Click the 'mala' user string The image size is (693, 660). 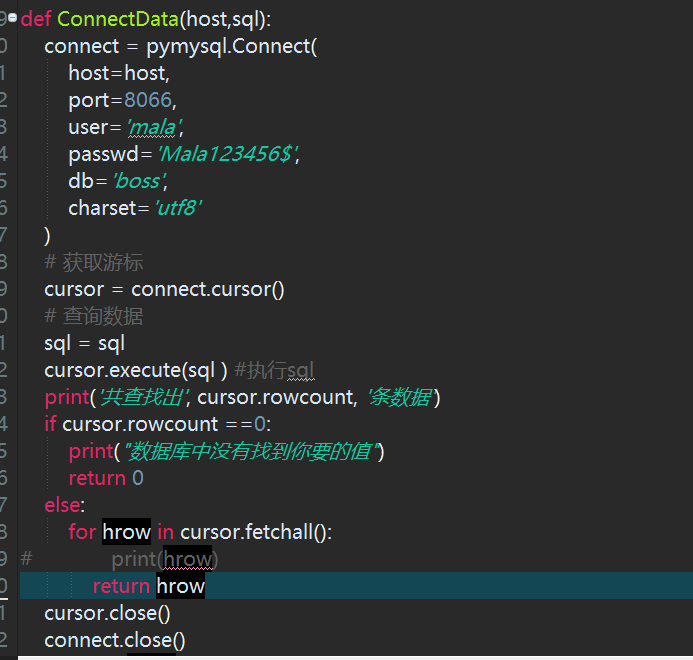153,127
